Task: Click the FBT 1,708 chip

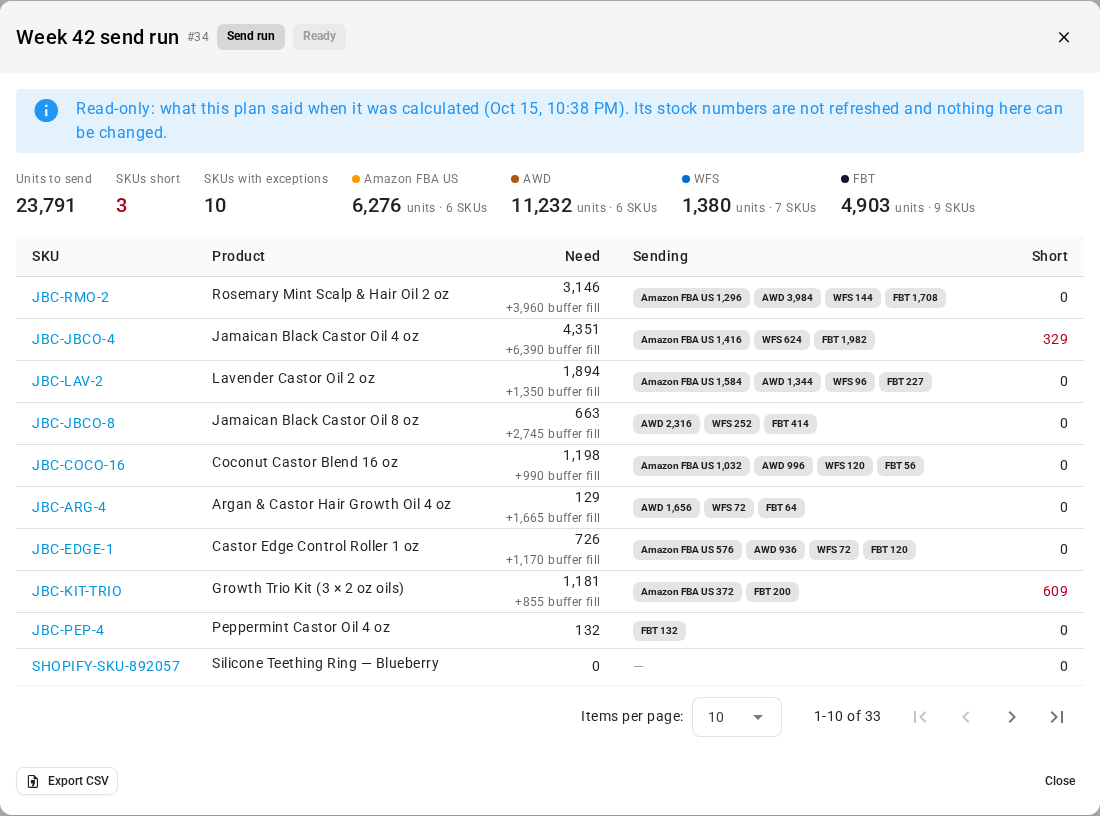Action: coord(915,297)
